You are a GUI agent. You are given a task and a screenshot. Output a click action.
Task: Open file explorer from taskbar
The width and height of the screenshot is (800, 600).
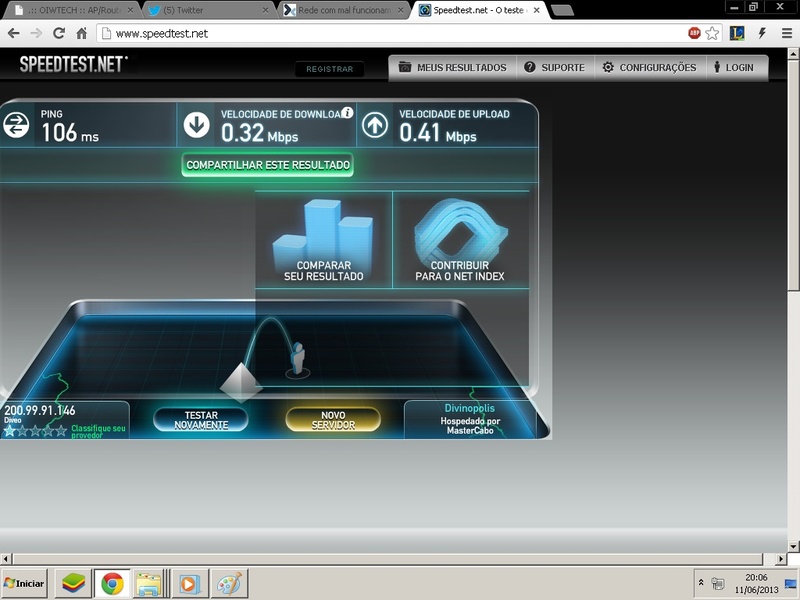148,583
